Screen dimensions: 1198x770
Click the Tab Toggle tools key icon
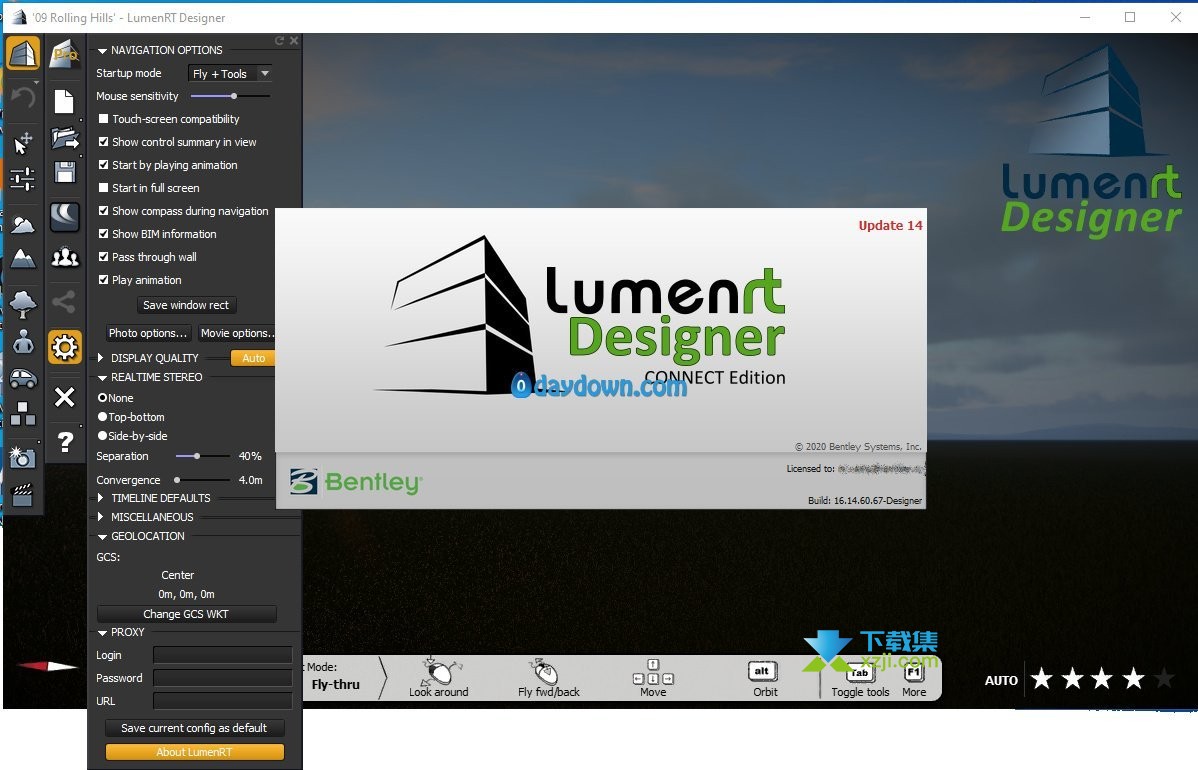860,674
